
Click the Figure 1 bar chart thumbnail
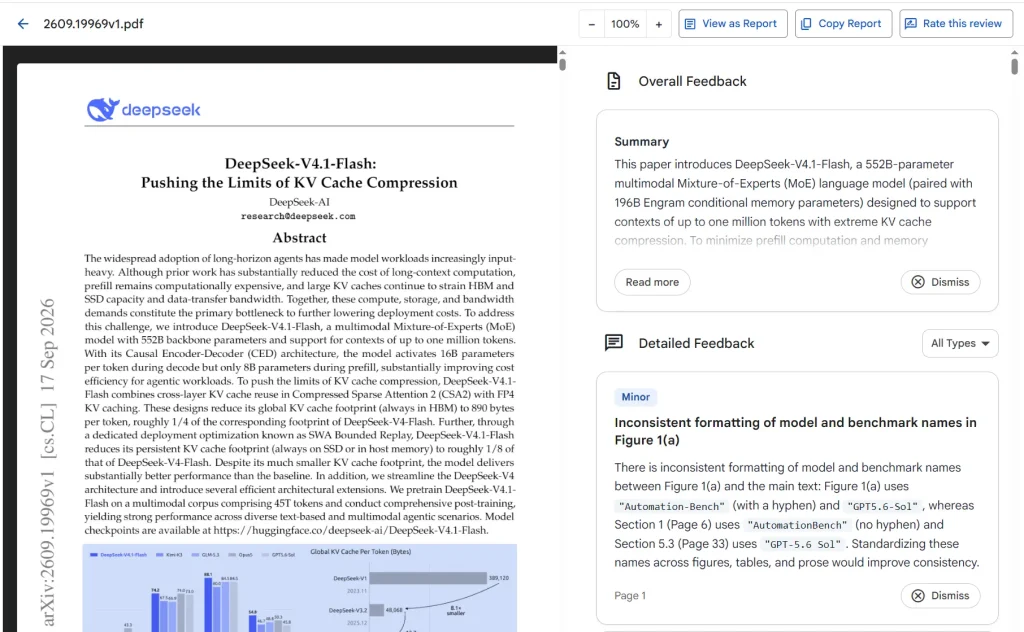pos(300,588)
